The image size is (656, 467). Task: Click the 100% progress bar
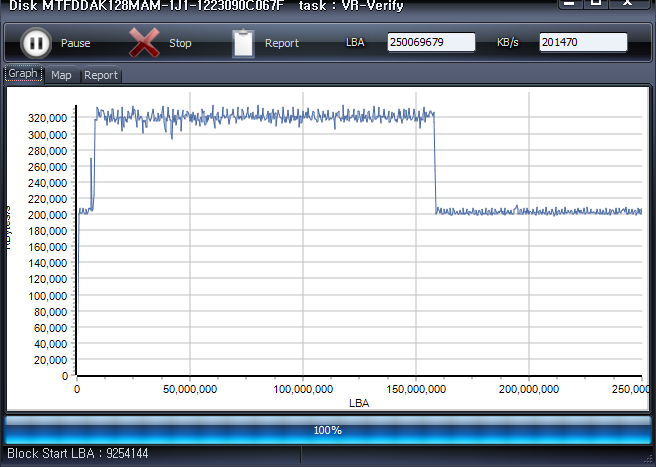click(328, 430)
